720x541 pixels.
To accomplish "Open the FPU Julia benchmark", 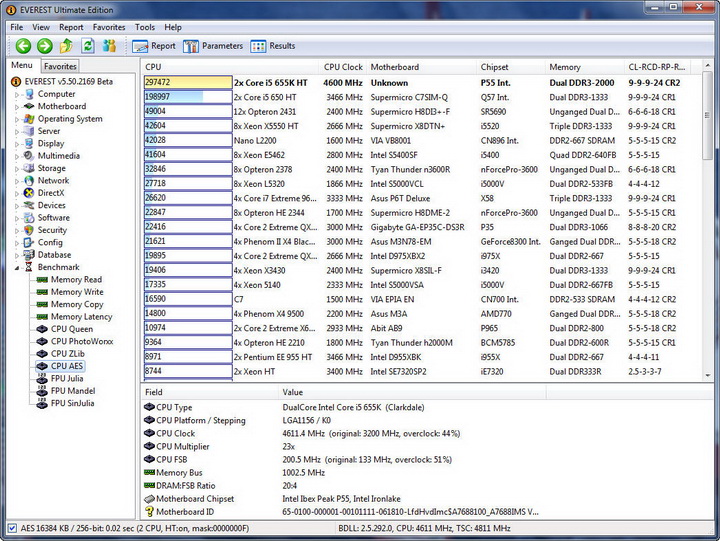I will pyautogui.click(x=67, y=379).
